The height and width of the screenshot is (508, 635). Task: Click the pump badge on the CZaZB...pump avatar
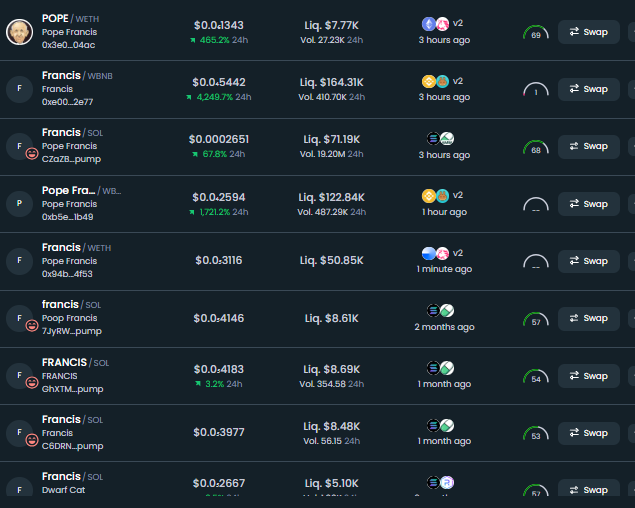click(31, 153)
